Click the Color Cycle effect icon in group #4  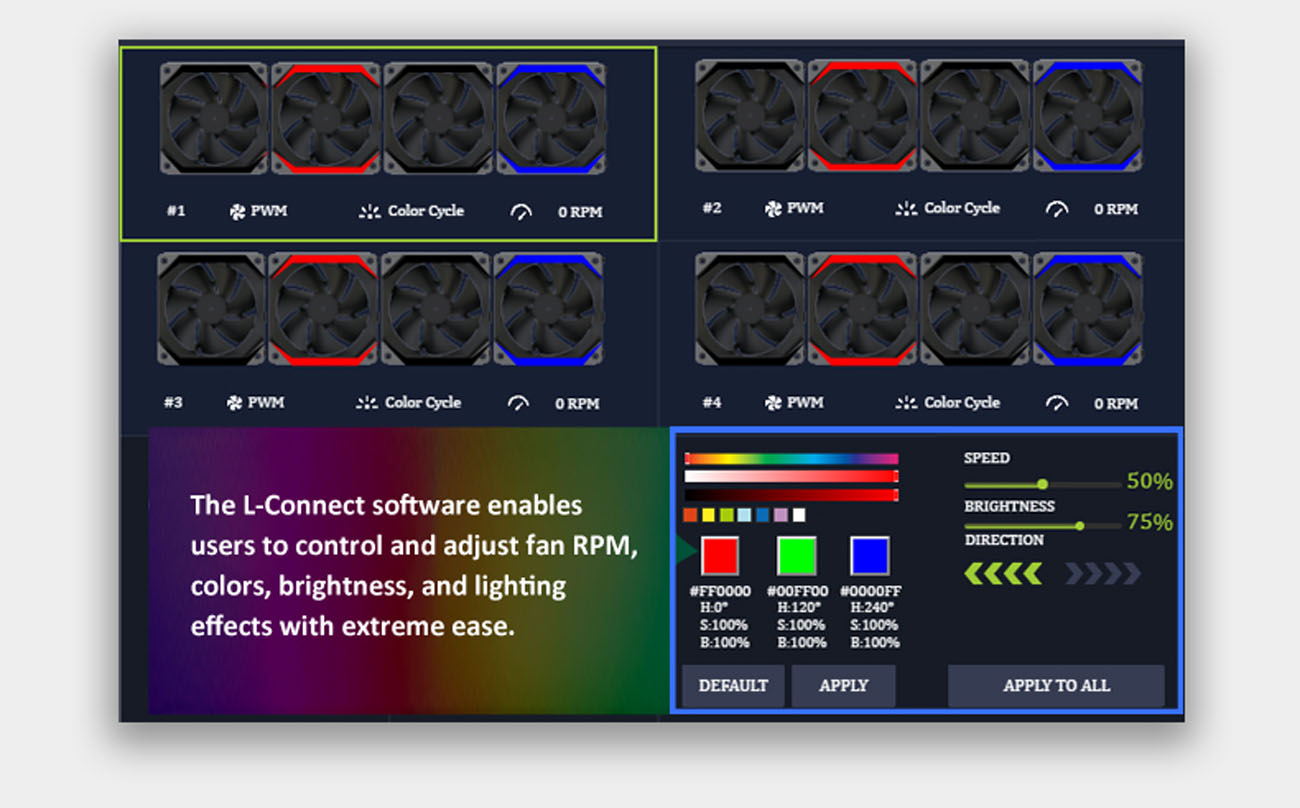coord(906,403)
